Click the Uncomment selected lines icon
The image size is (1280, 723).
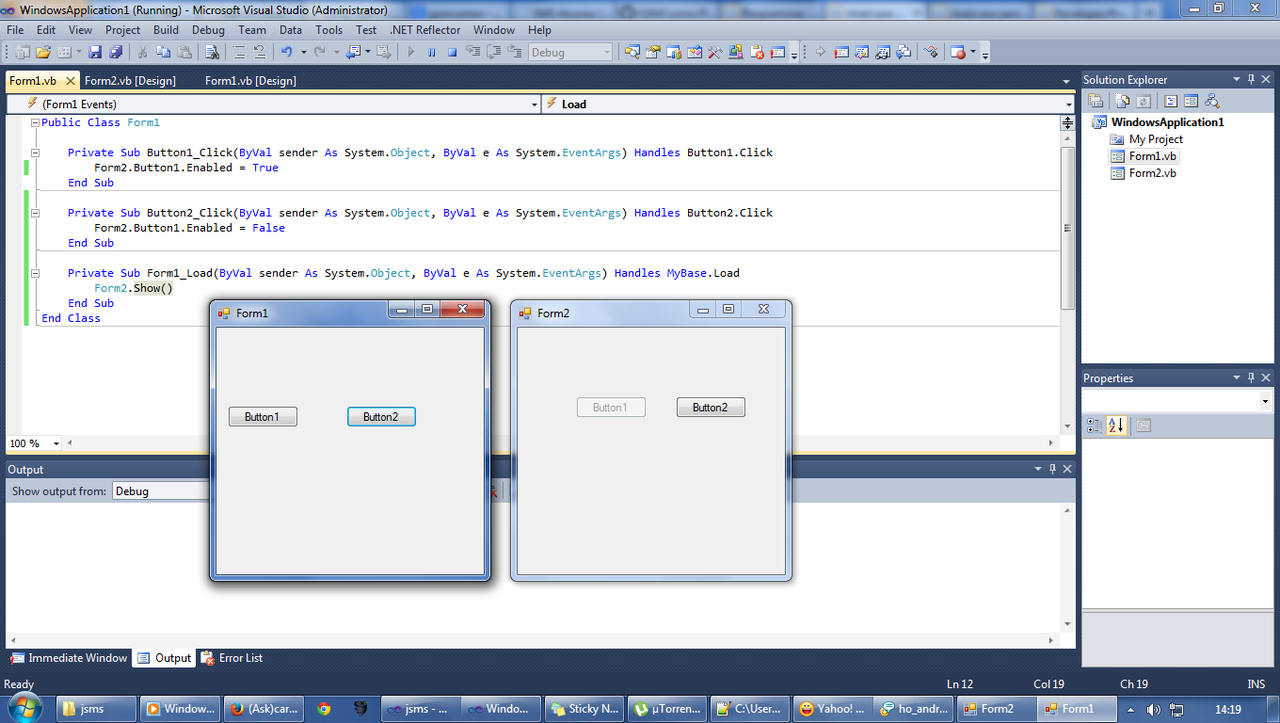point(259,52)
